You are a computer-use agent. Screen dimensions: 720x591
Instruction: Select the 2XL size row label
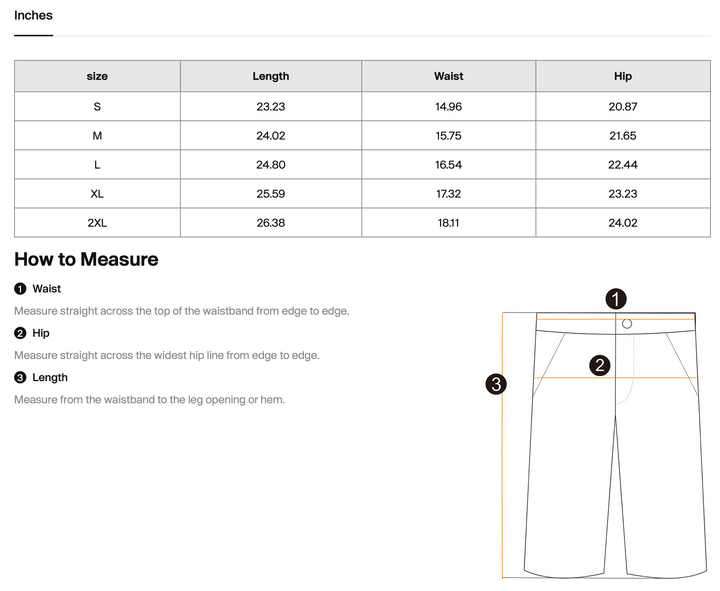click(x=97, y=223)
